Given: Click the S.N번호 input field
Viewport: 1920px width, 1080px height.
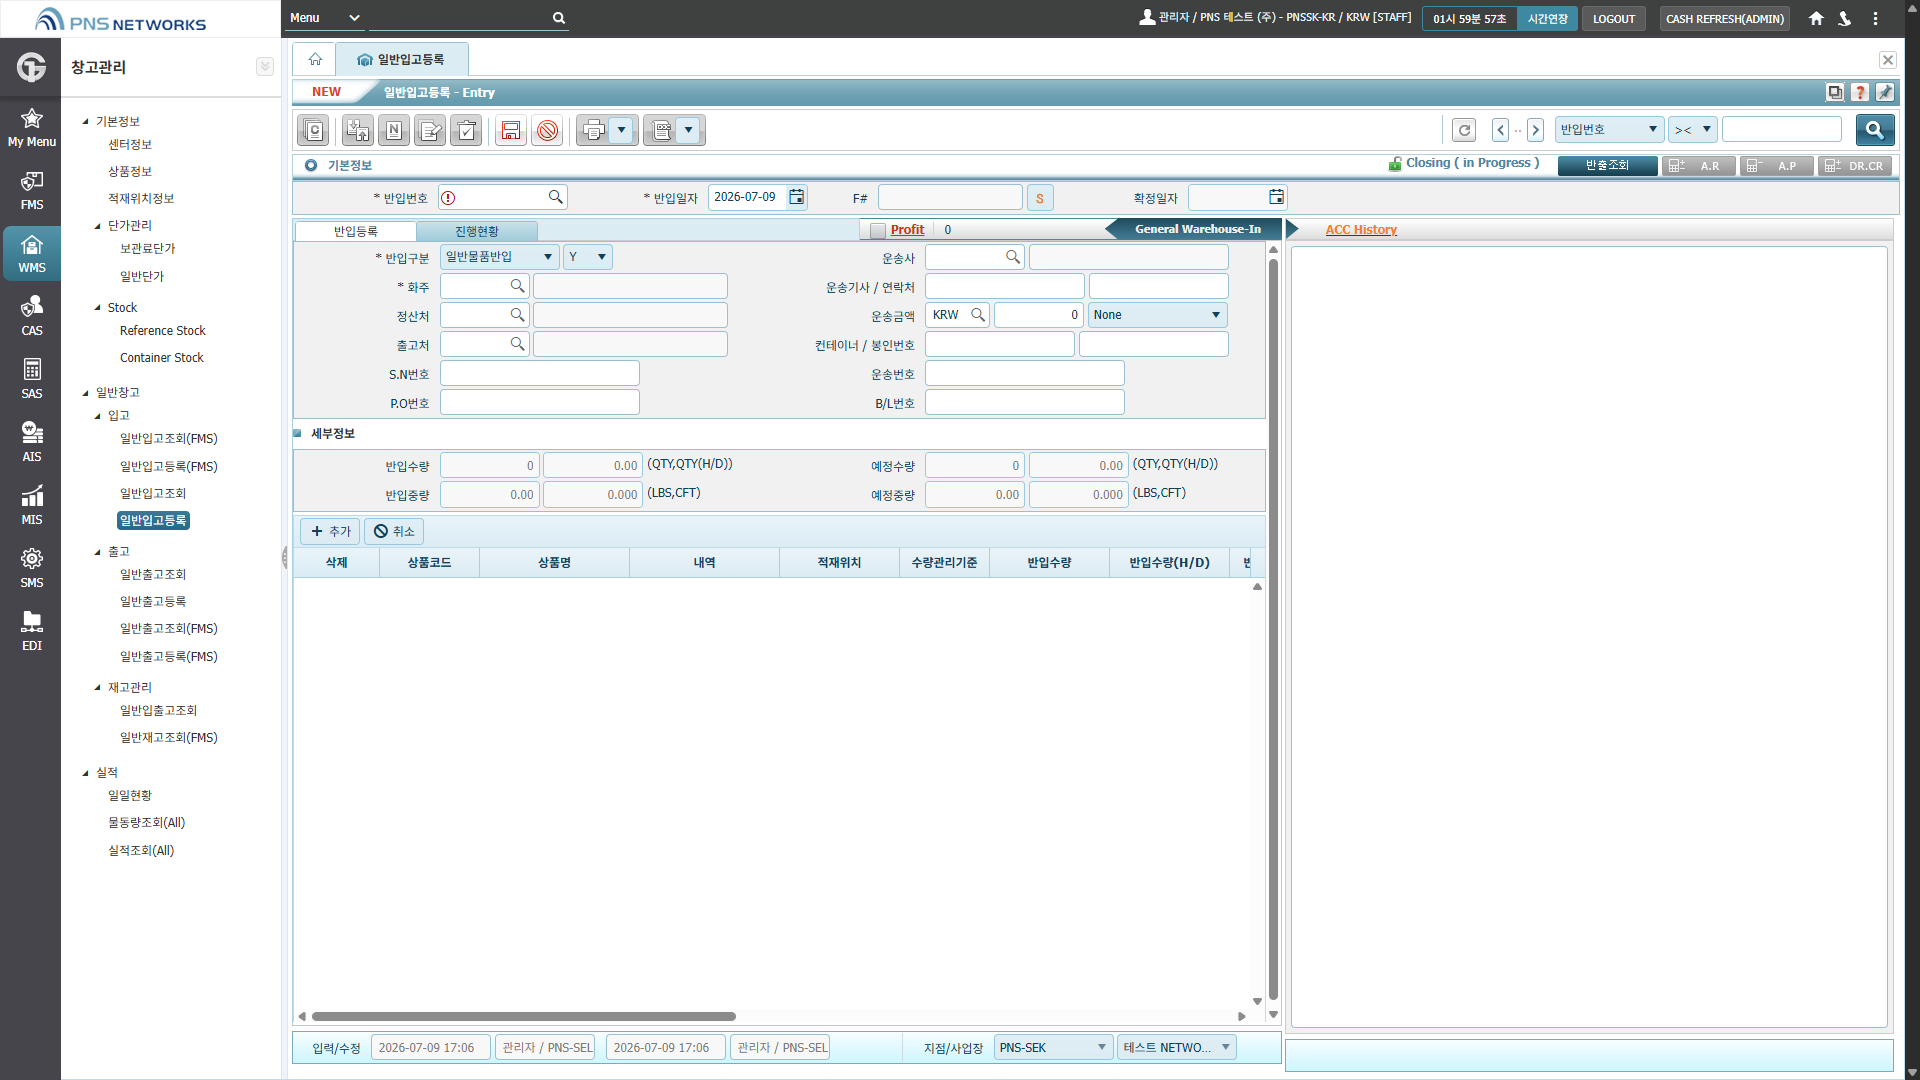Looking at the screenshot, I should [x=539, y=374].
